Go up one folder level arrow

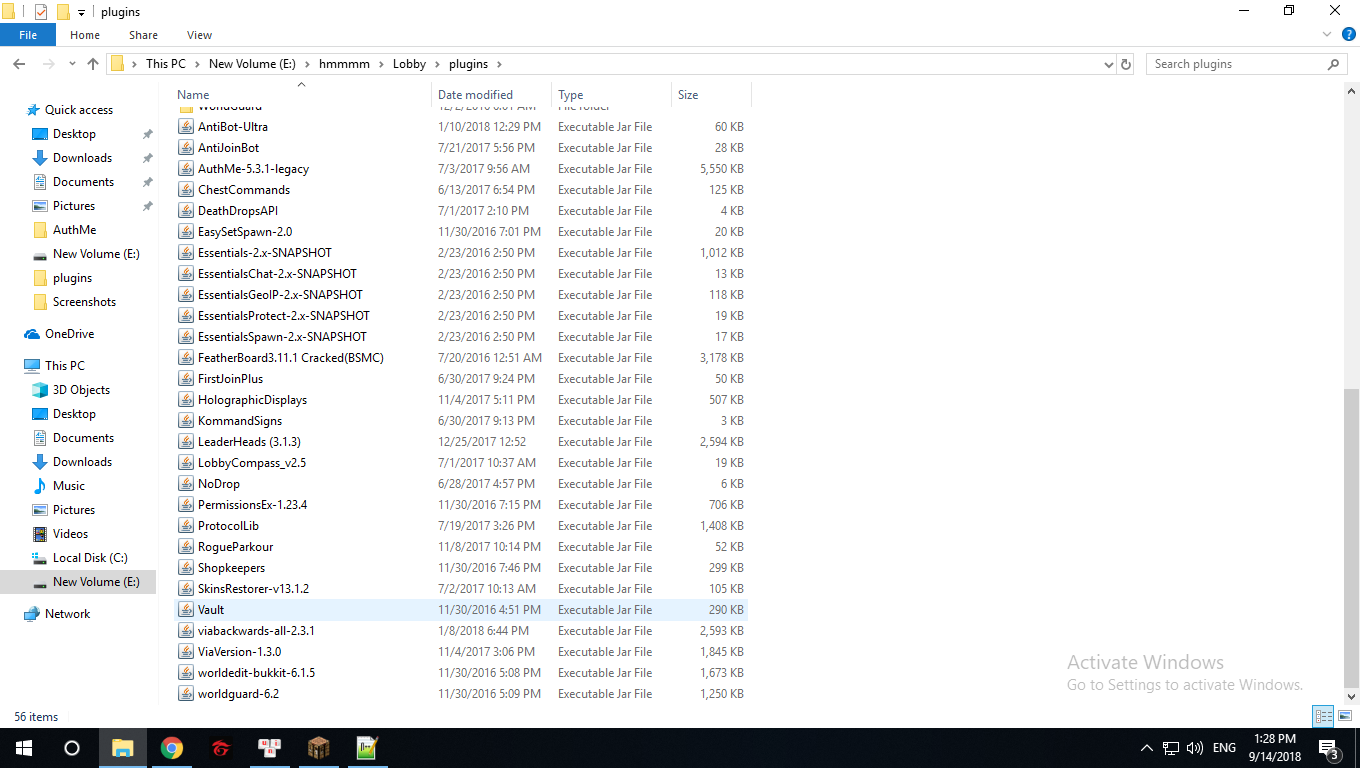93,64
